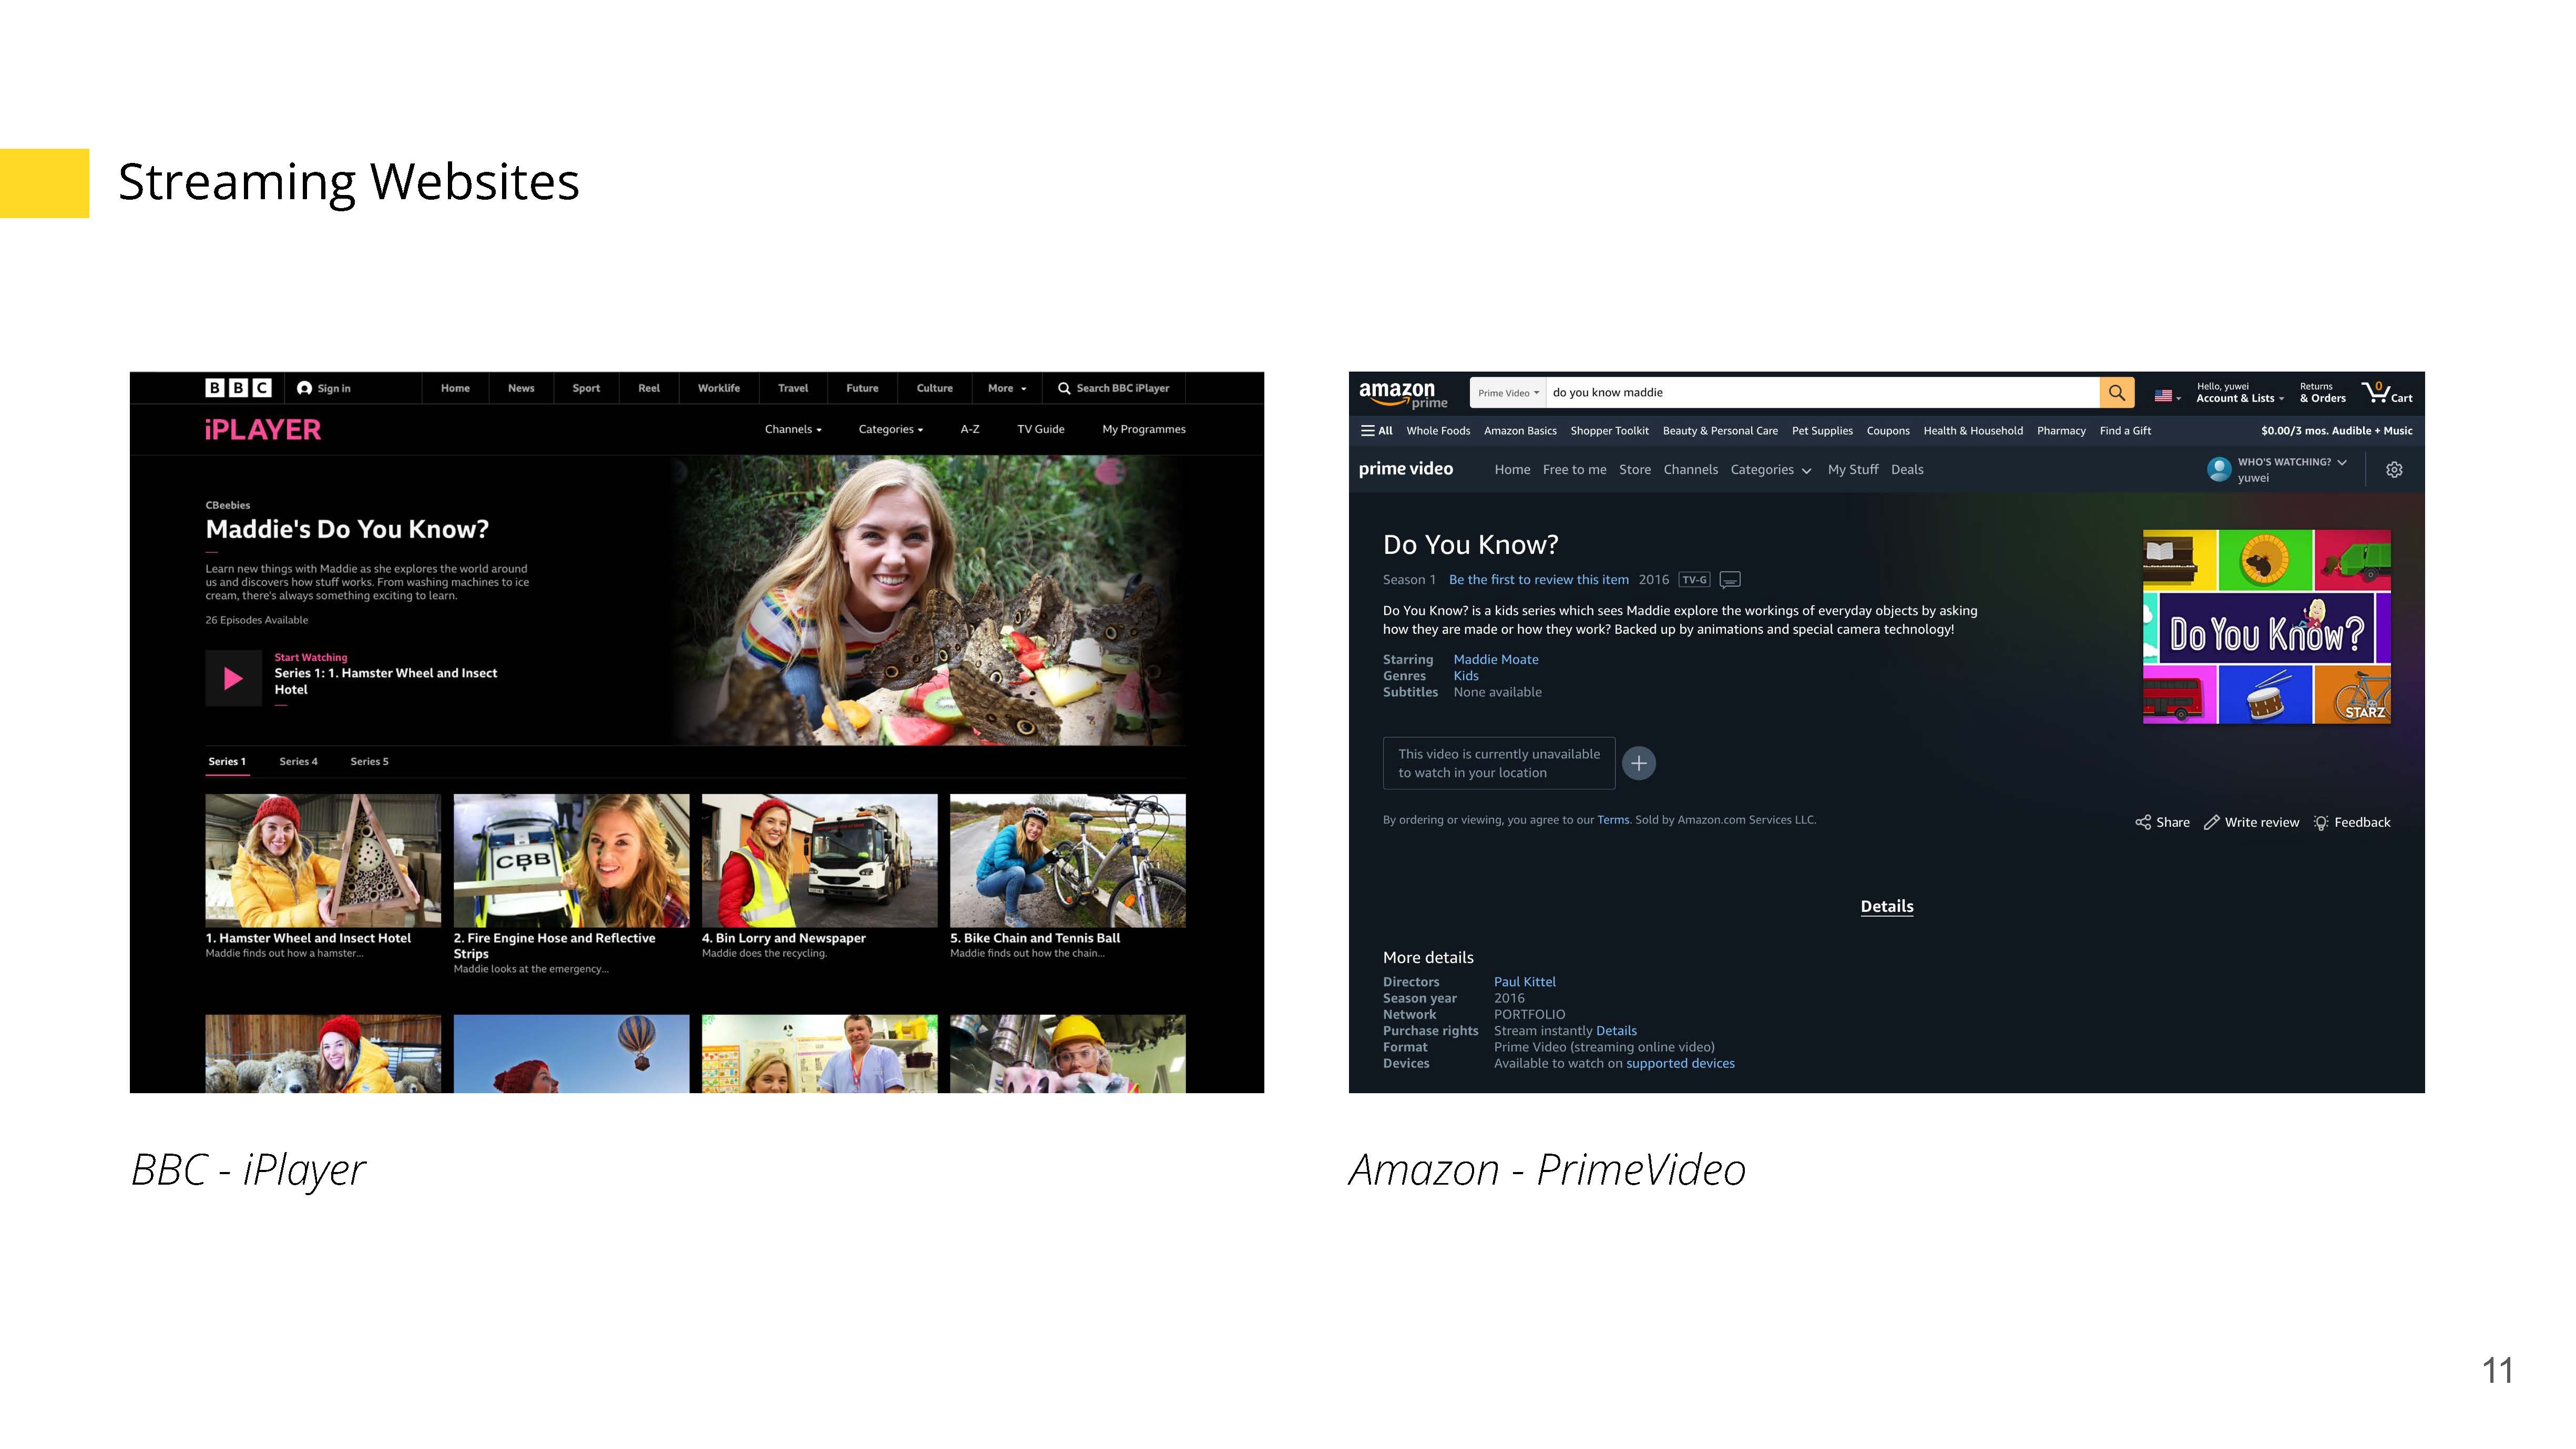Select the Details tab heading
Viewport: 2576px width, 1449px height.
pos(1887,907)
